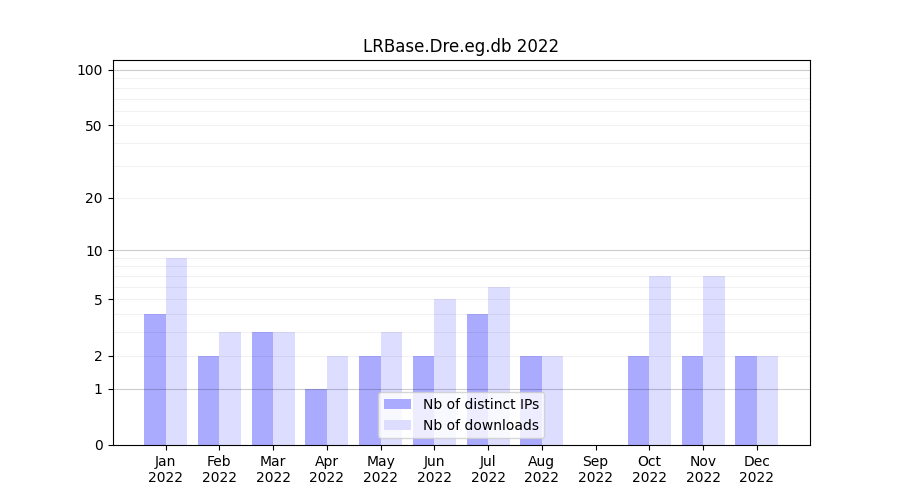The image size is (900, 500).
Task: Click the November downloads bar
Action: 713,360
